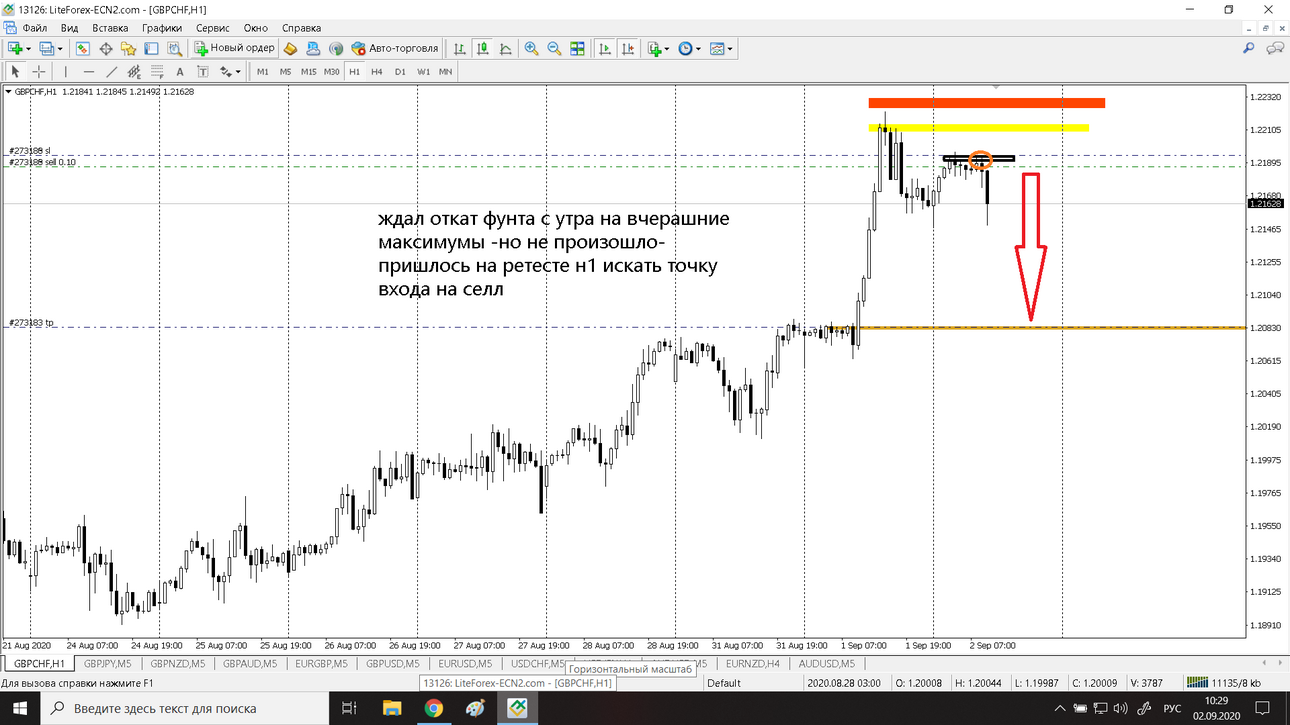Select the horizontal line drawing tool
Image resolution: width=1290 pixels, height=725 pixels.
(89, 72)
